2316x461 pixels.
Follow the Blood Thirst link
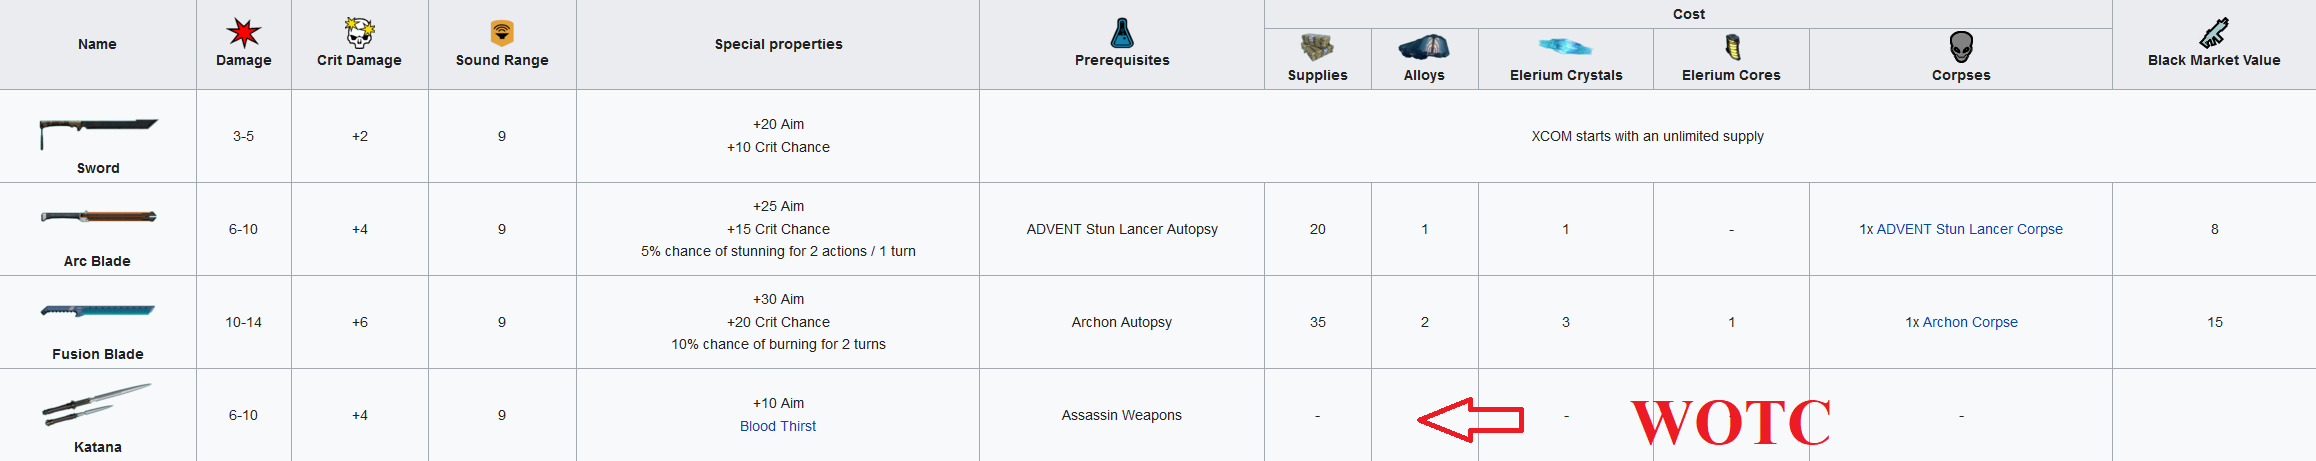pyautogui.click(x=778, y=426)
